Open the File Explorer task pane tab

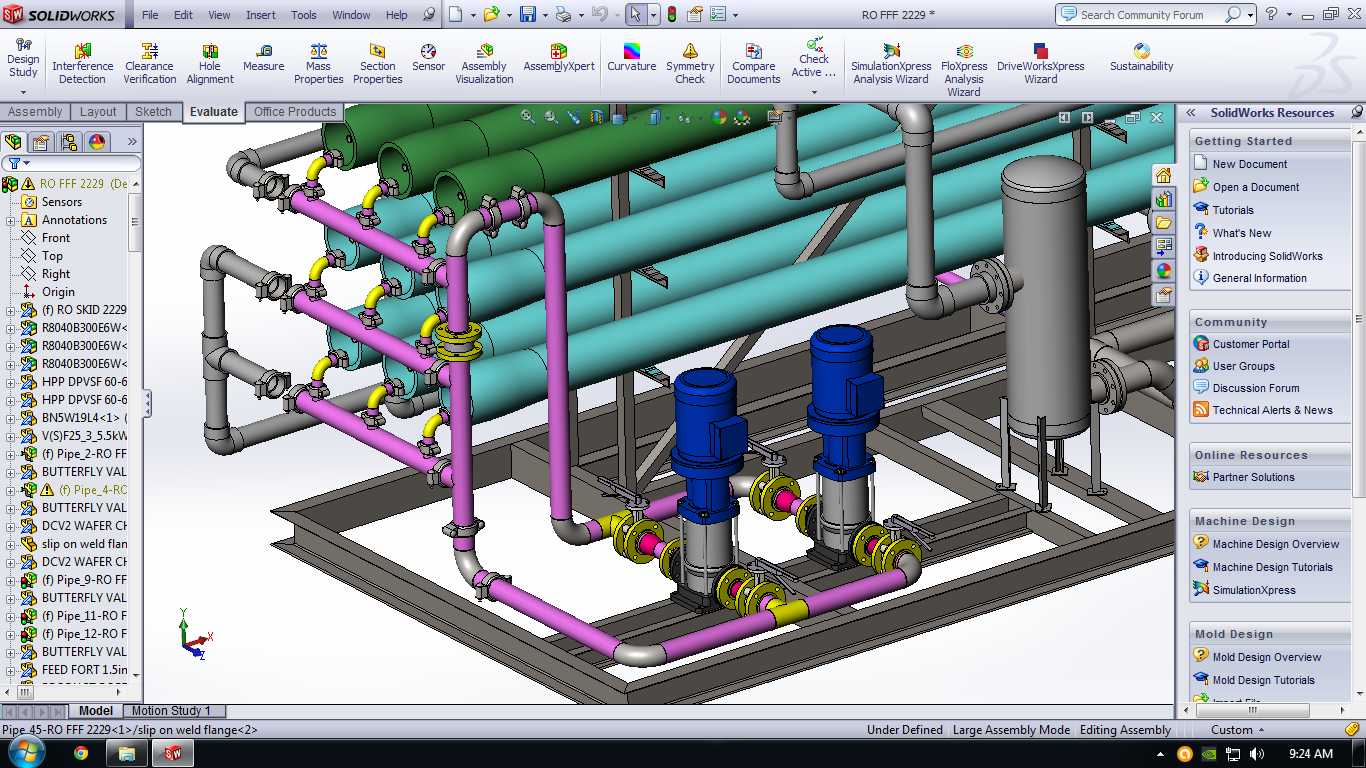point(1163,222)
